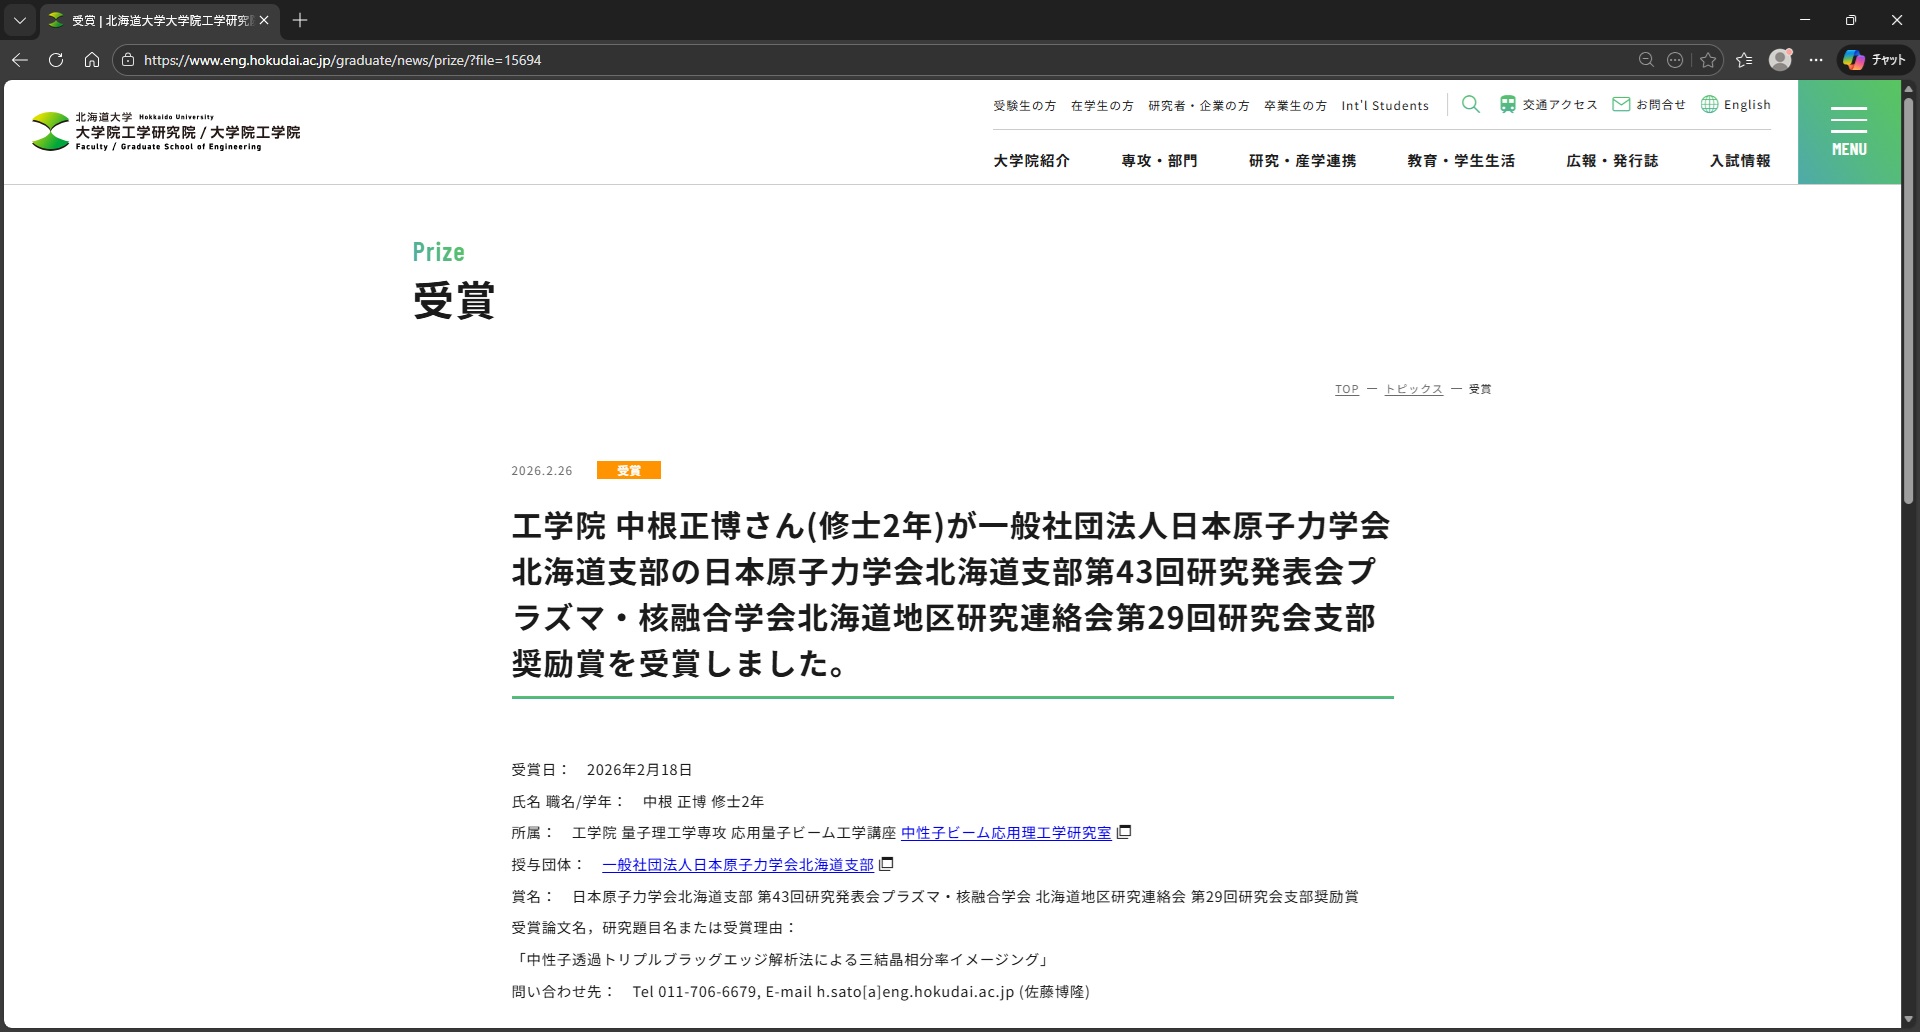1920x1032 pixels.
Task: Click the お問合せ mail icon link
Action: click(x=1648, y=105)
